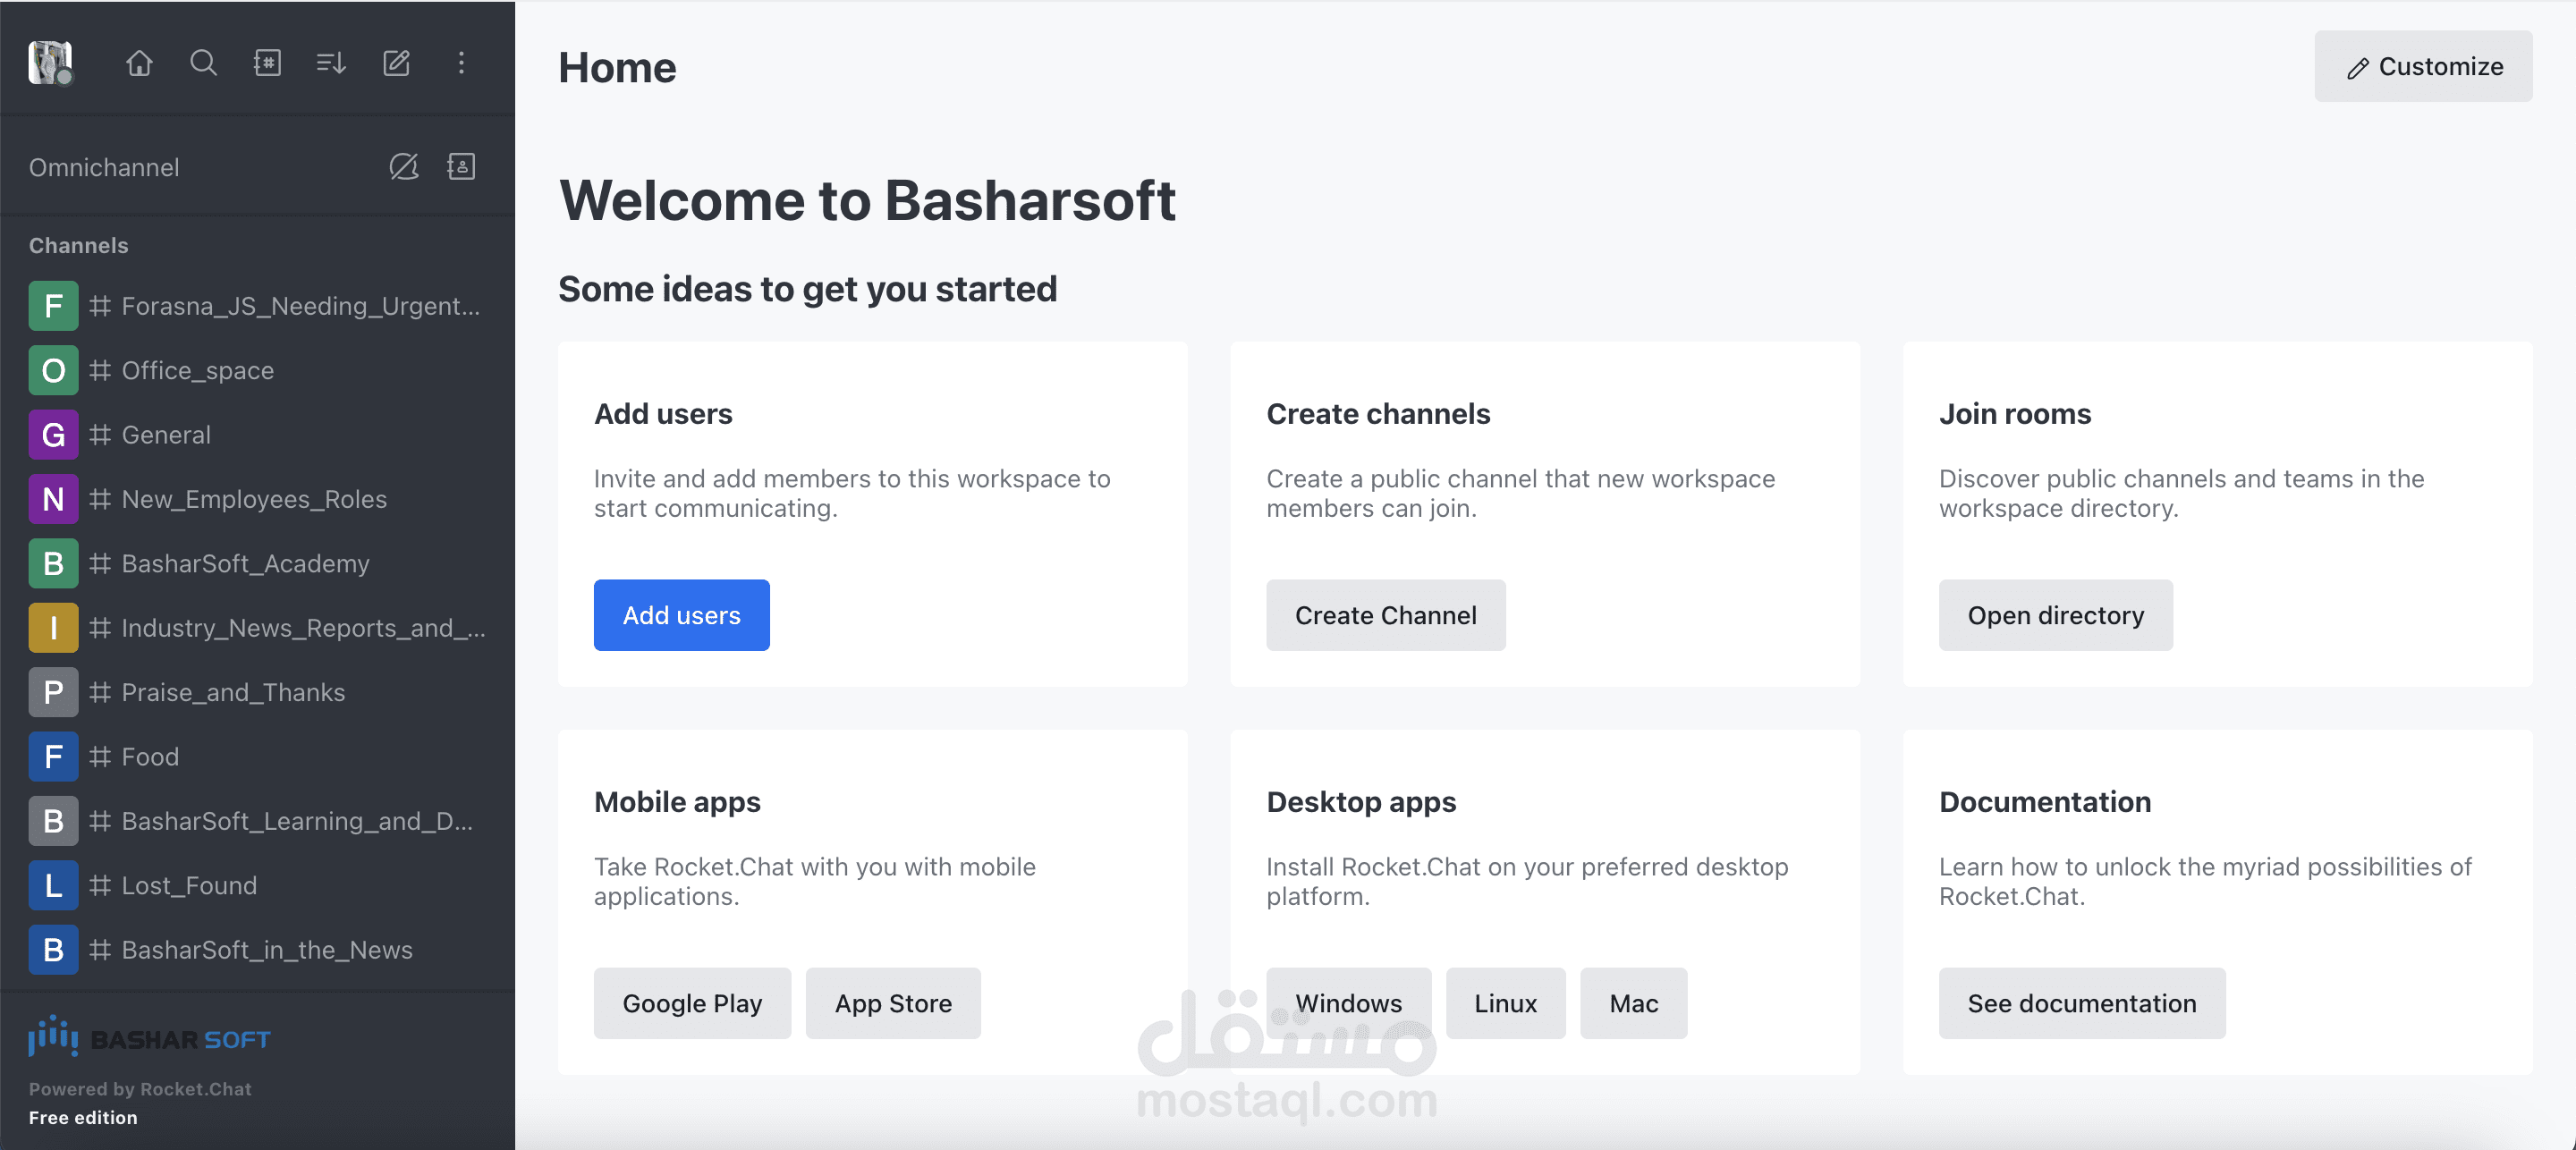Open the Praise_and_Thanks channel
2576x1150 pixels.
pos(233,692)
